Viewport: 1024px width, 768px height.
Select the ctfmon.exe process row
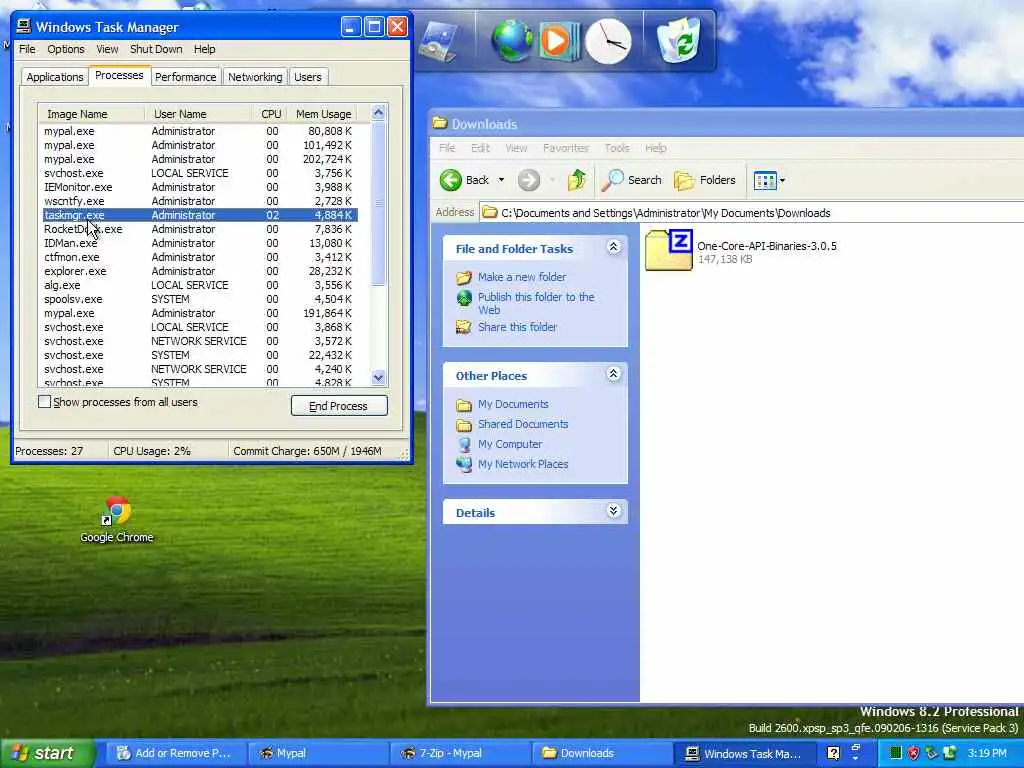199,257
